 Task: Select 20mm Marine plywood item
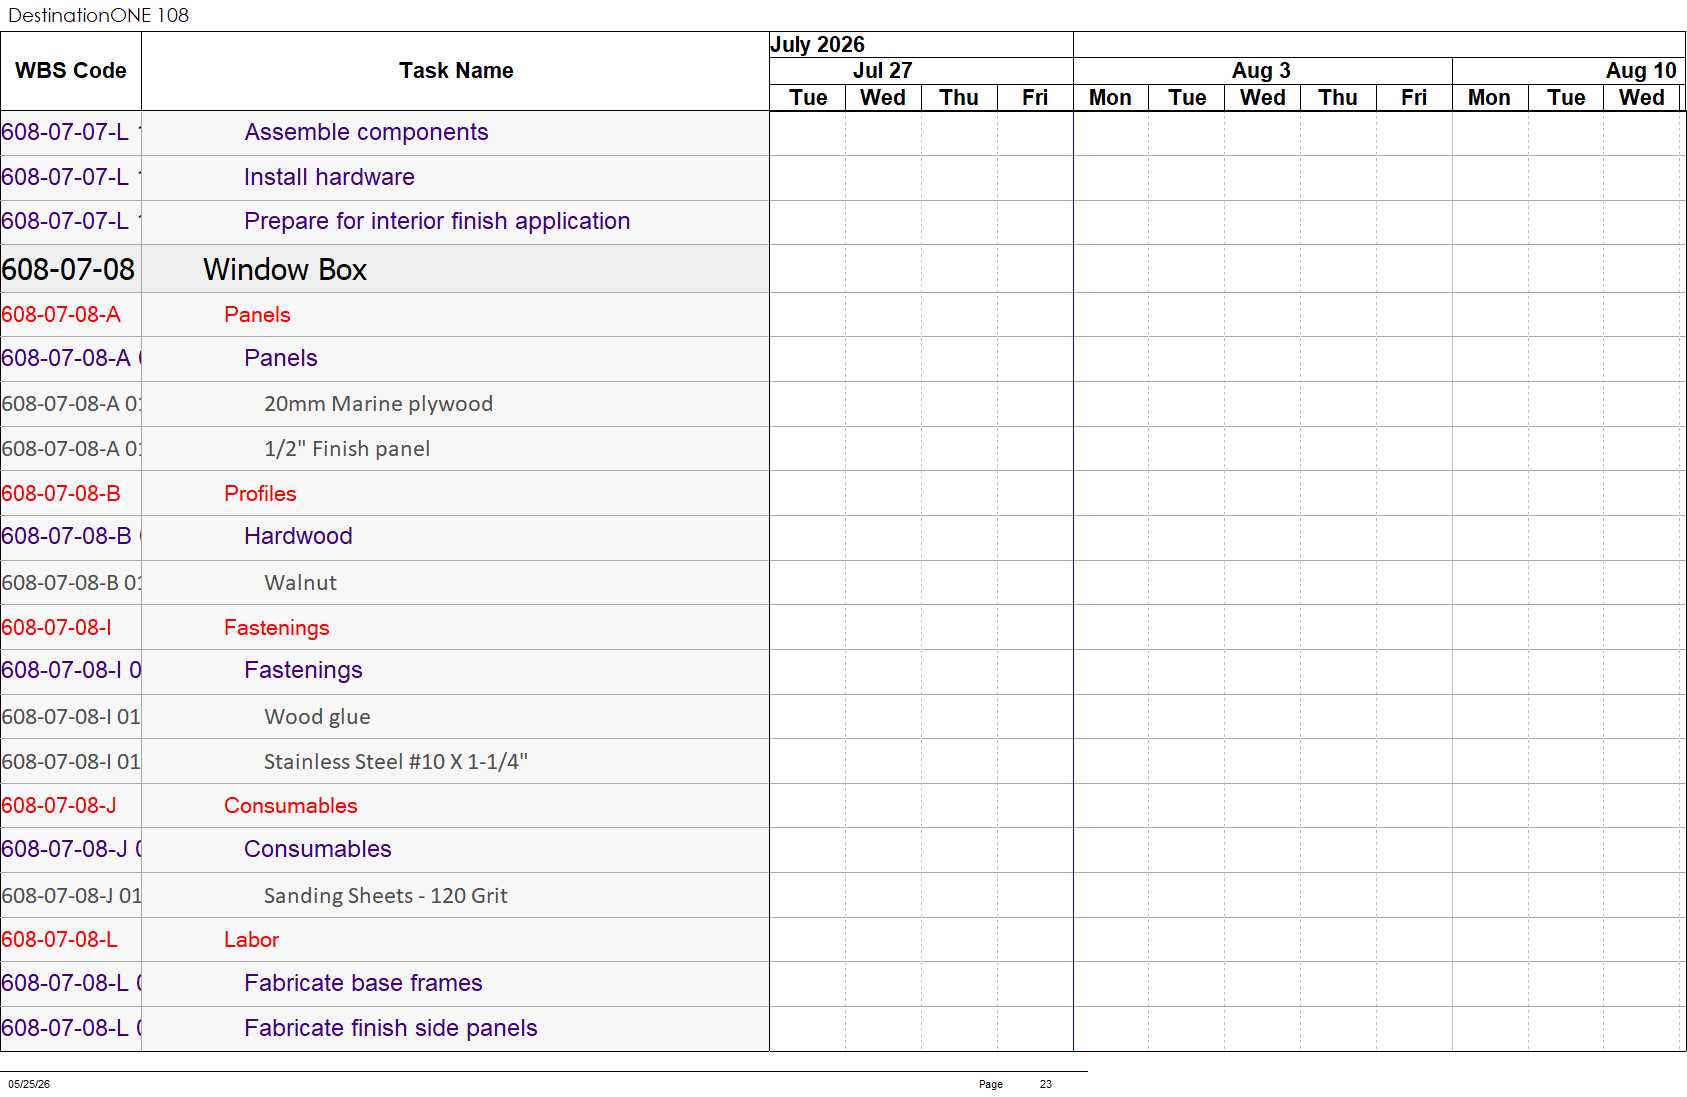378,404
